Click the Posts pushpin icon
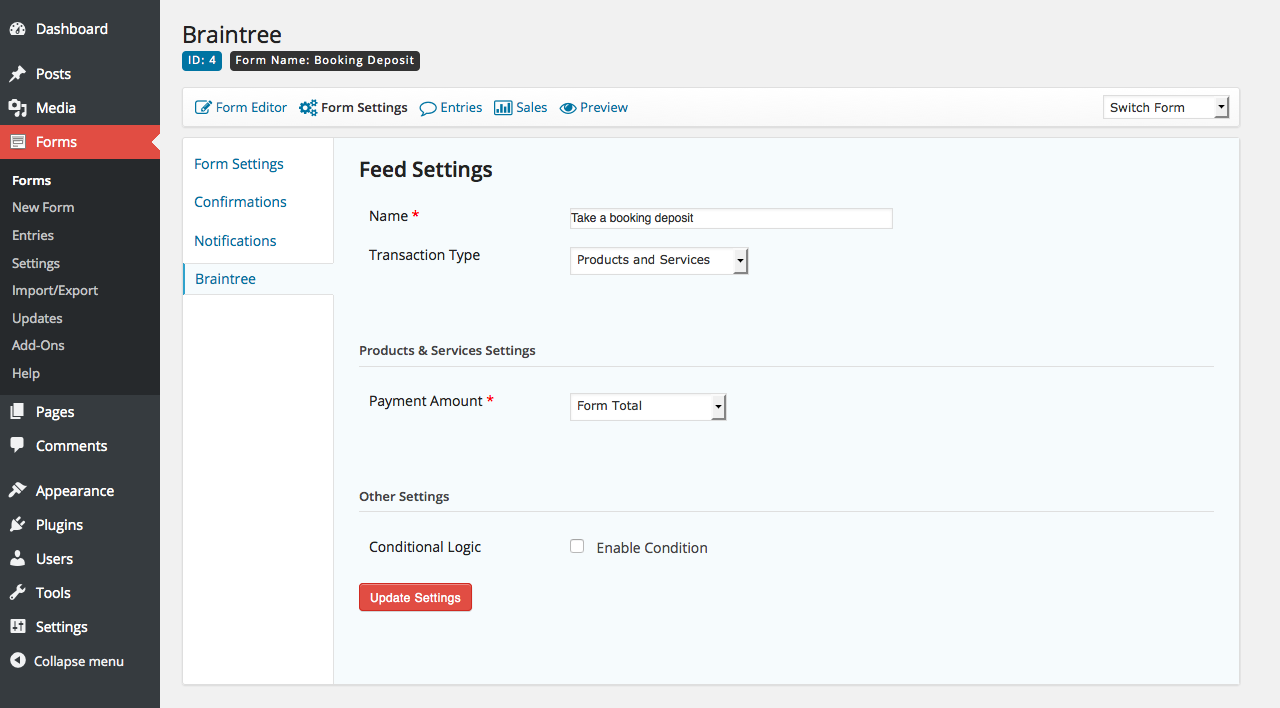This screenshot has height=708, width=1280. [x=17, y=74]
